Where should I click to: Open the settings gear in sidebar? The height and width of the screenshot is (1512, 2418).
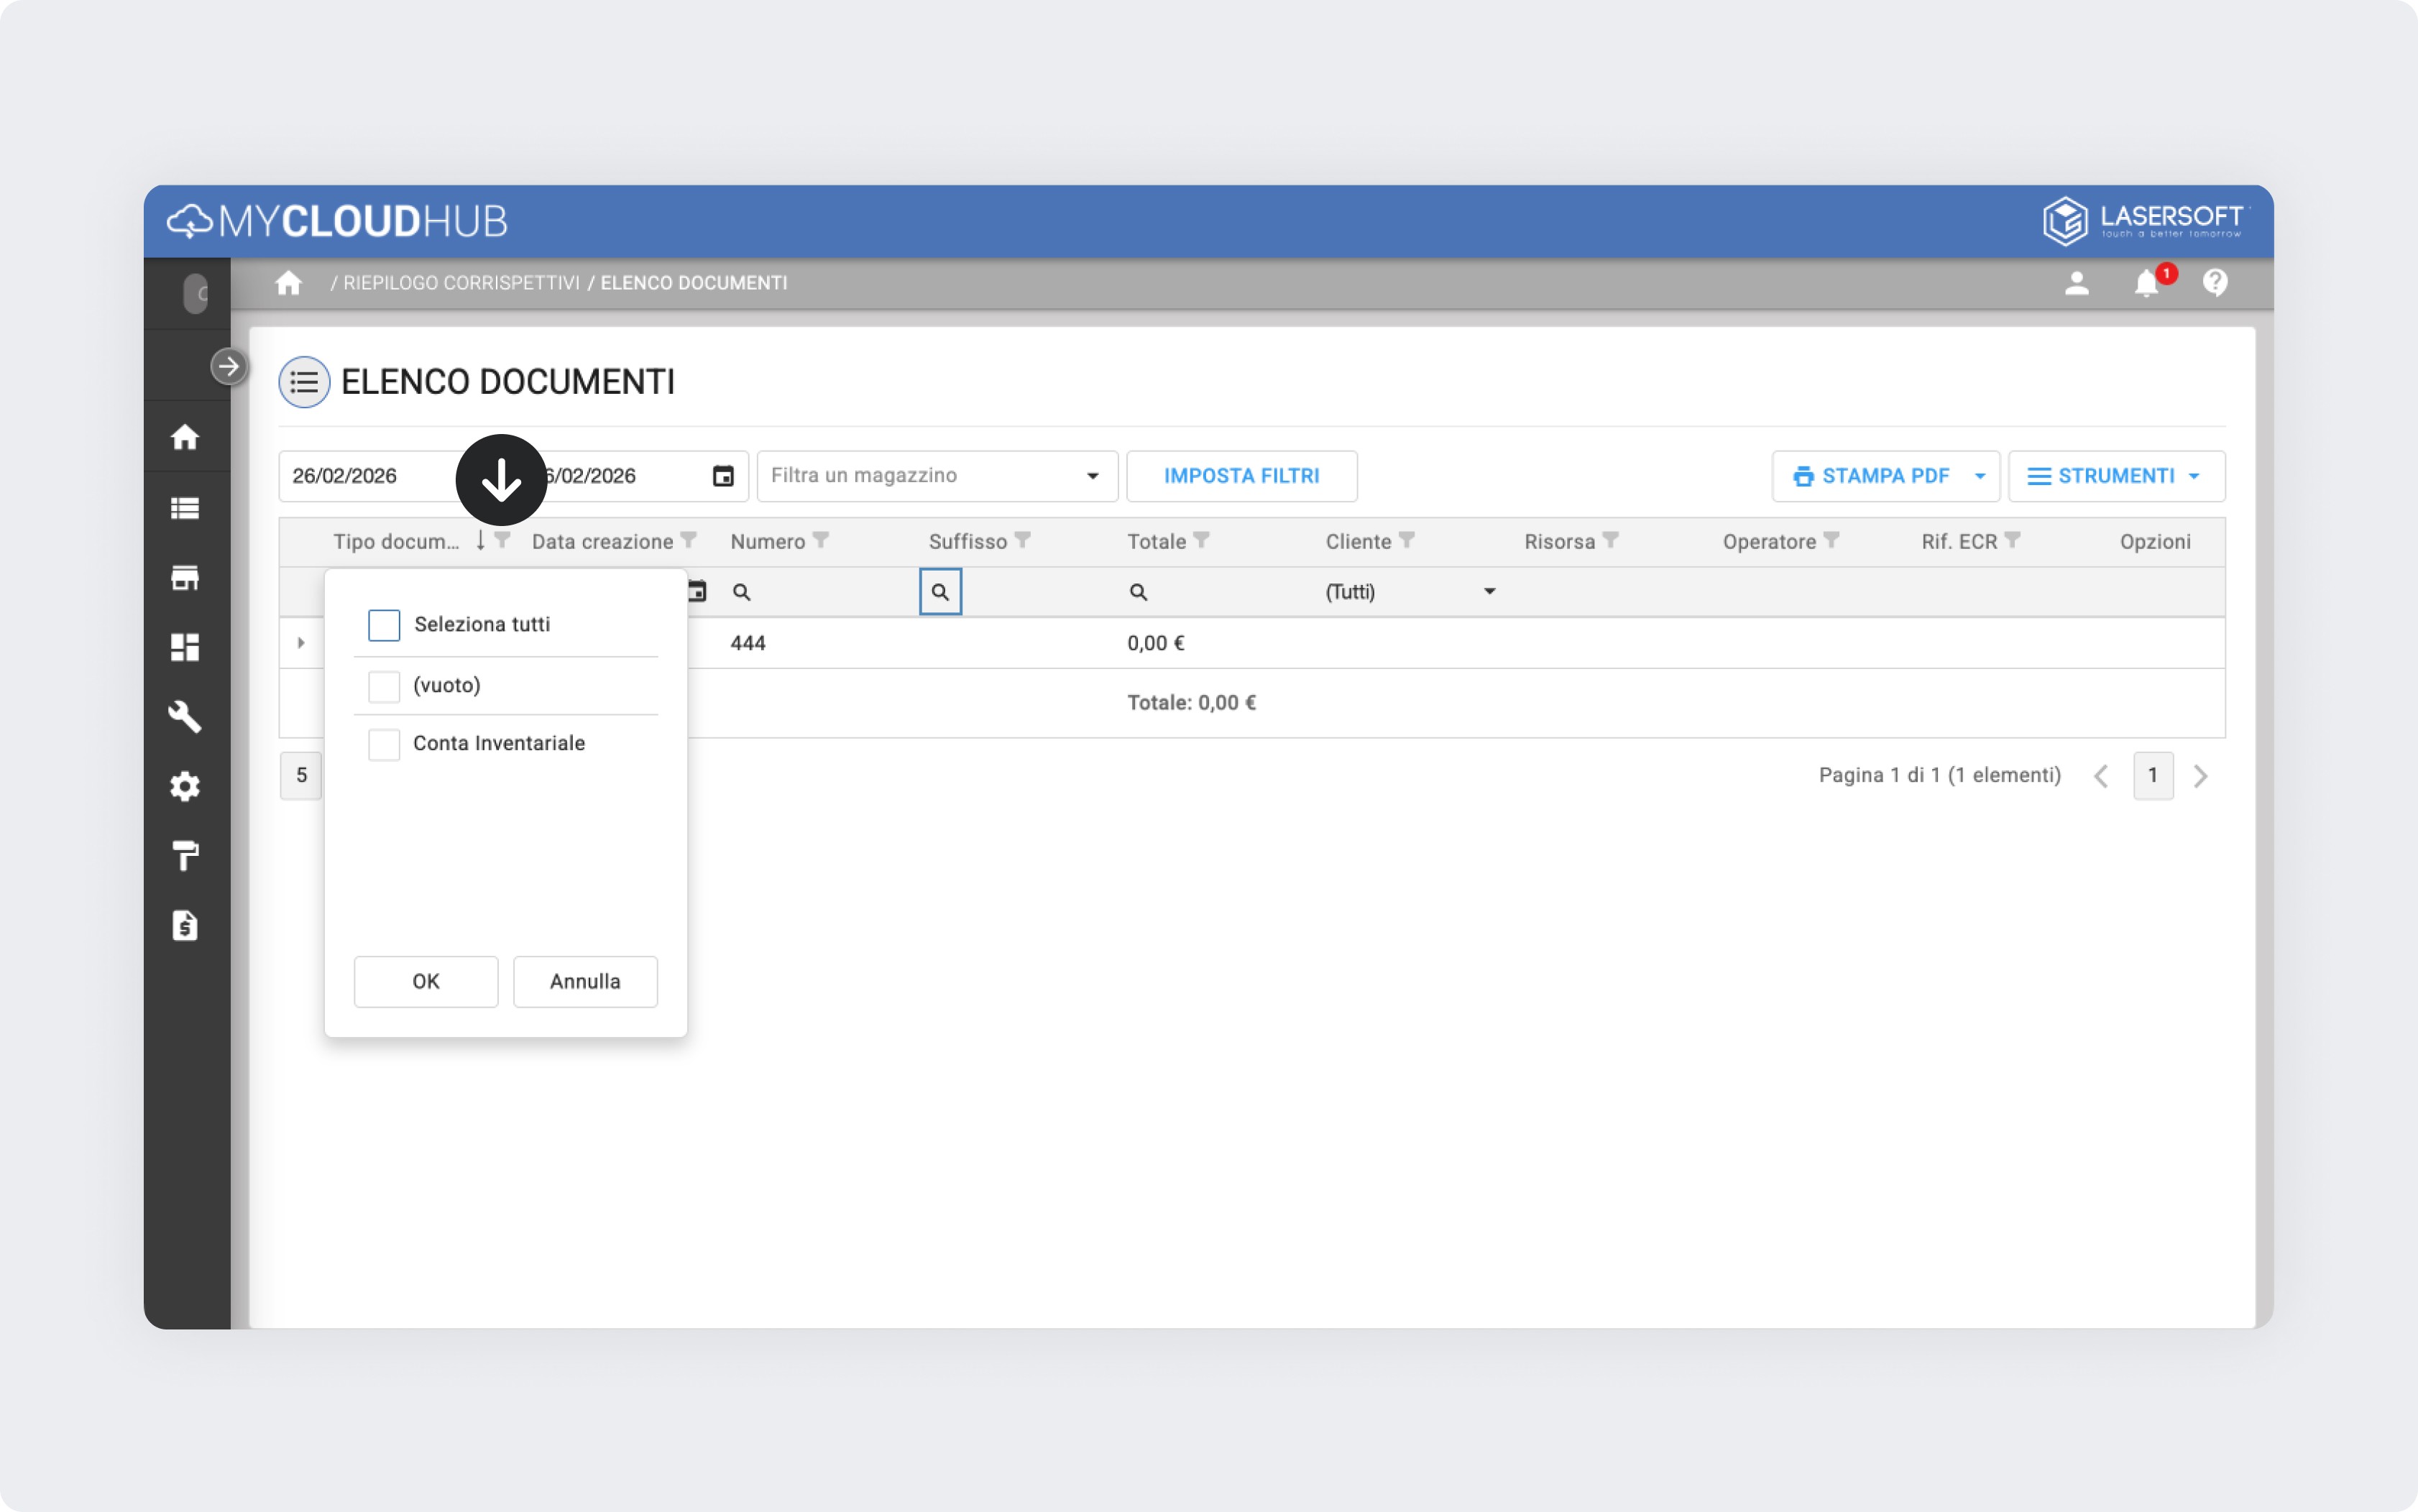tap(185, 787)
